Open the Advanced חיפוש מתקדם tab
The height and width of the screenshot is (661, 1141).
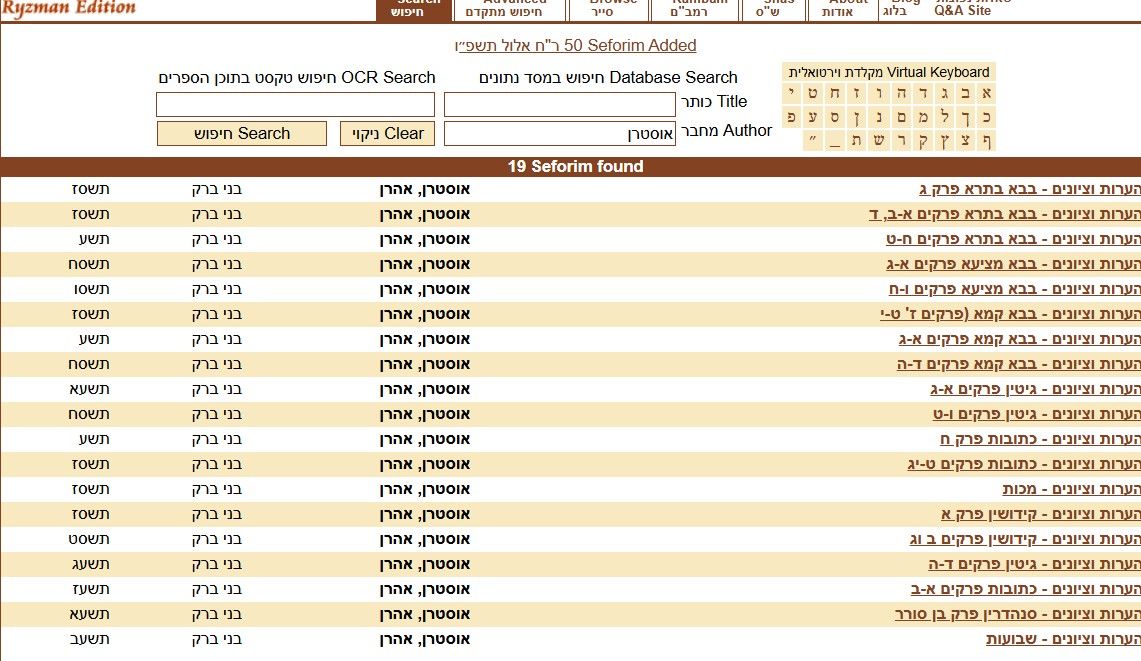(x=509, y=10)
